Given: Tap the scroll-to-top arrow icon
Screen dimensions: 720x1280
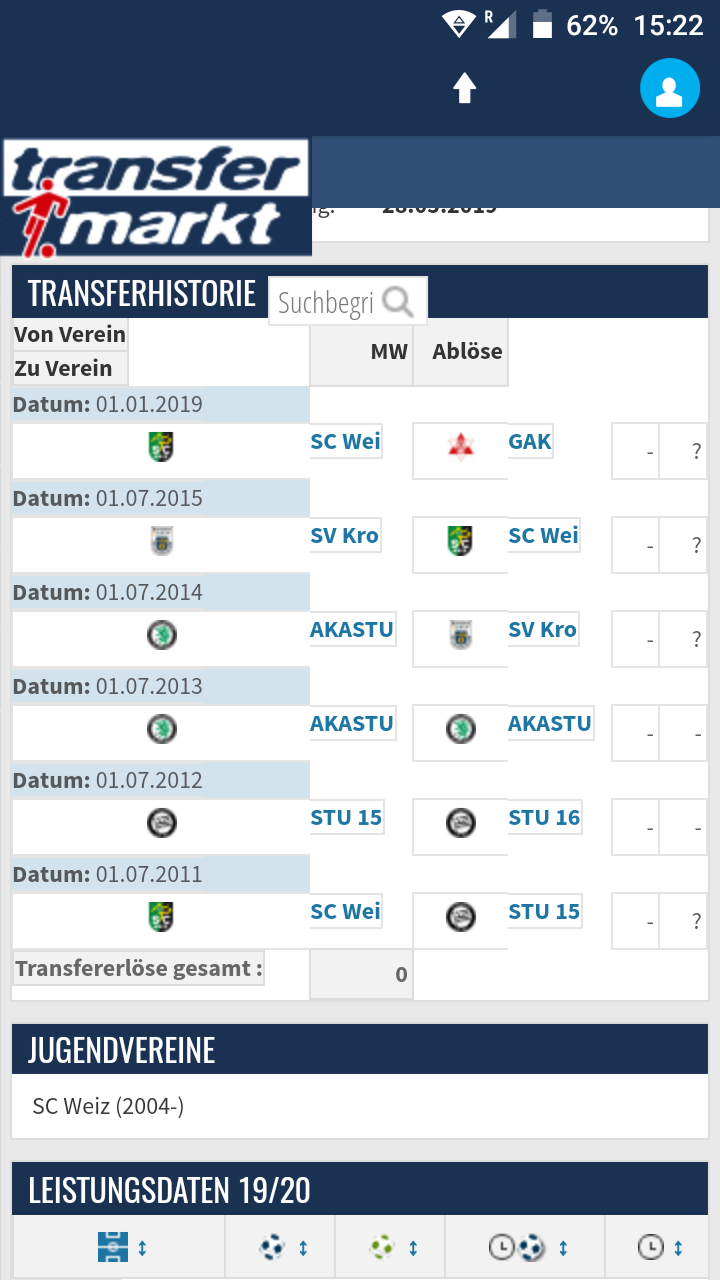Looking at the screenshot, I should [x=464, y=88].
